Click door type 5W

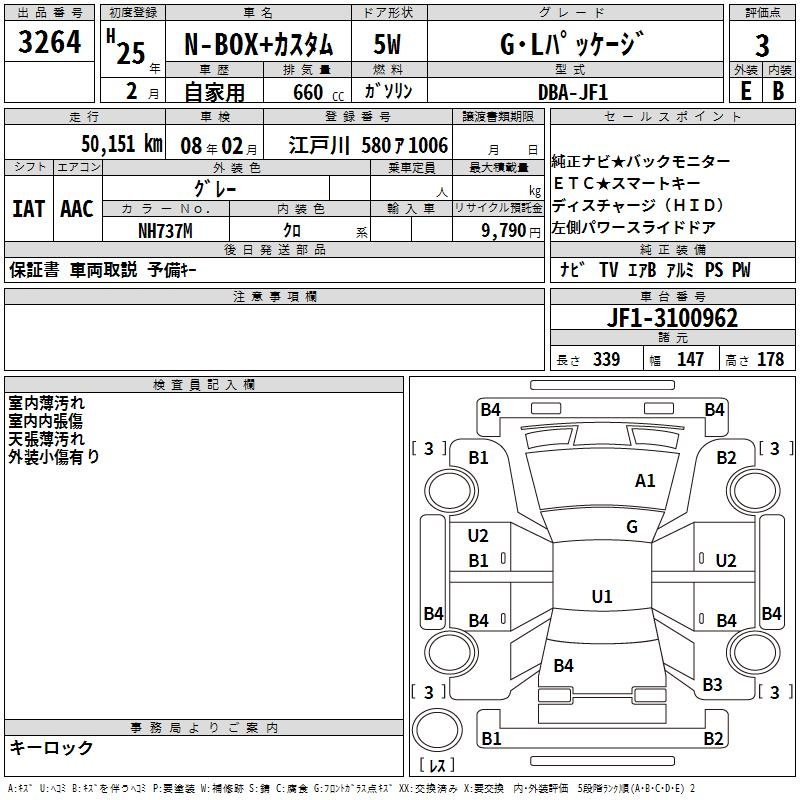pos(387,44)
